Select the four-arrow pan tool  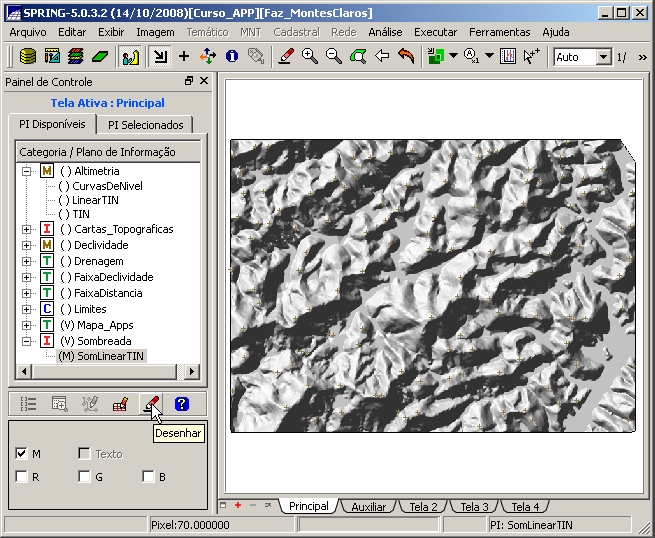pos(208,57)
